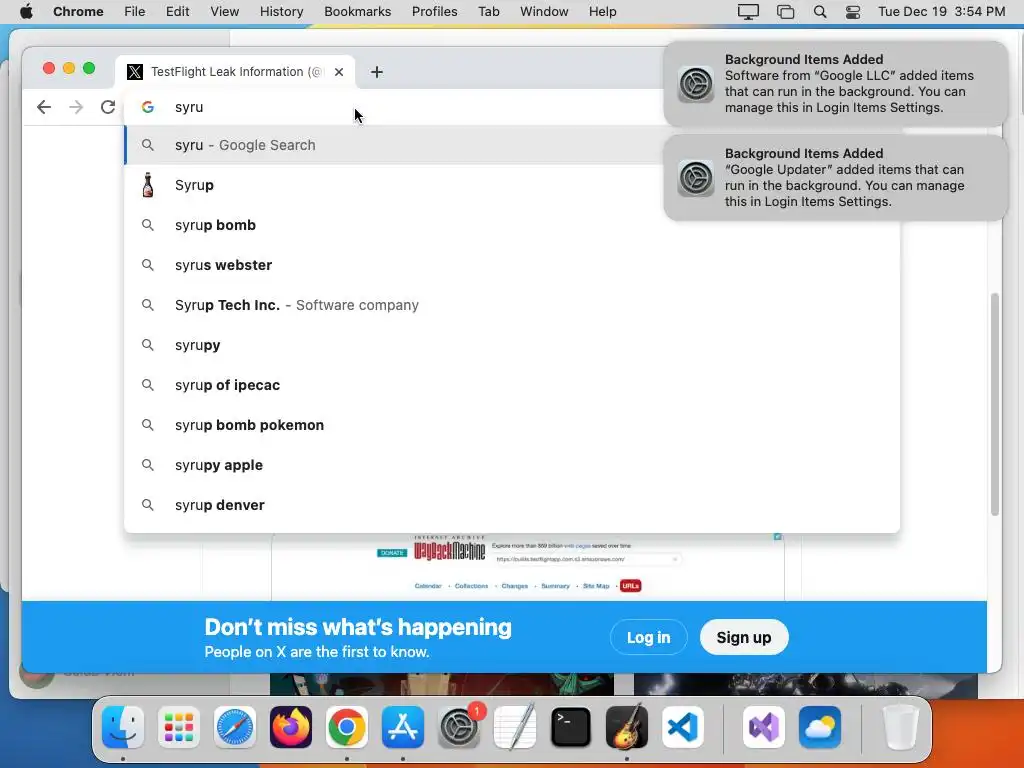Click the Chrome back arrow button

[44, 107]
